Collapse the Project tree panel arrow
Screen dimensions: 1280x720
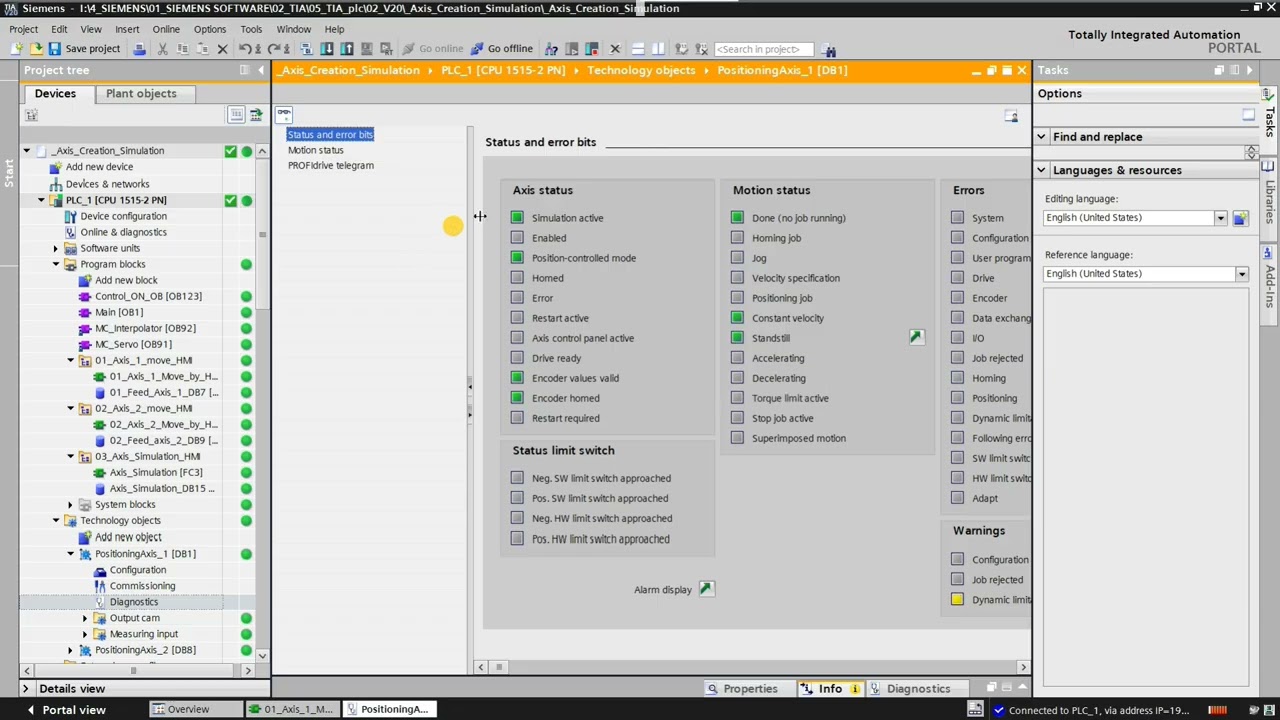point(262,70)
